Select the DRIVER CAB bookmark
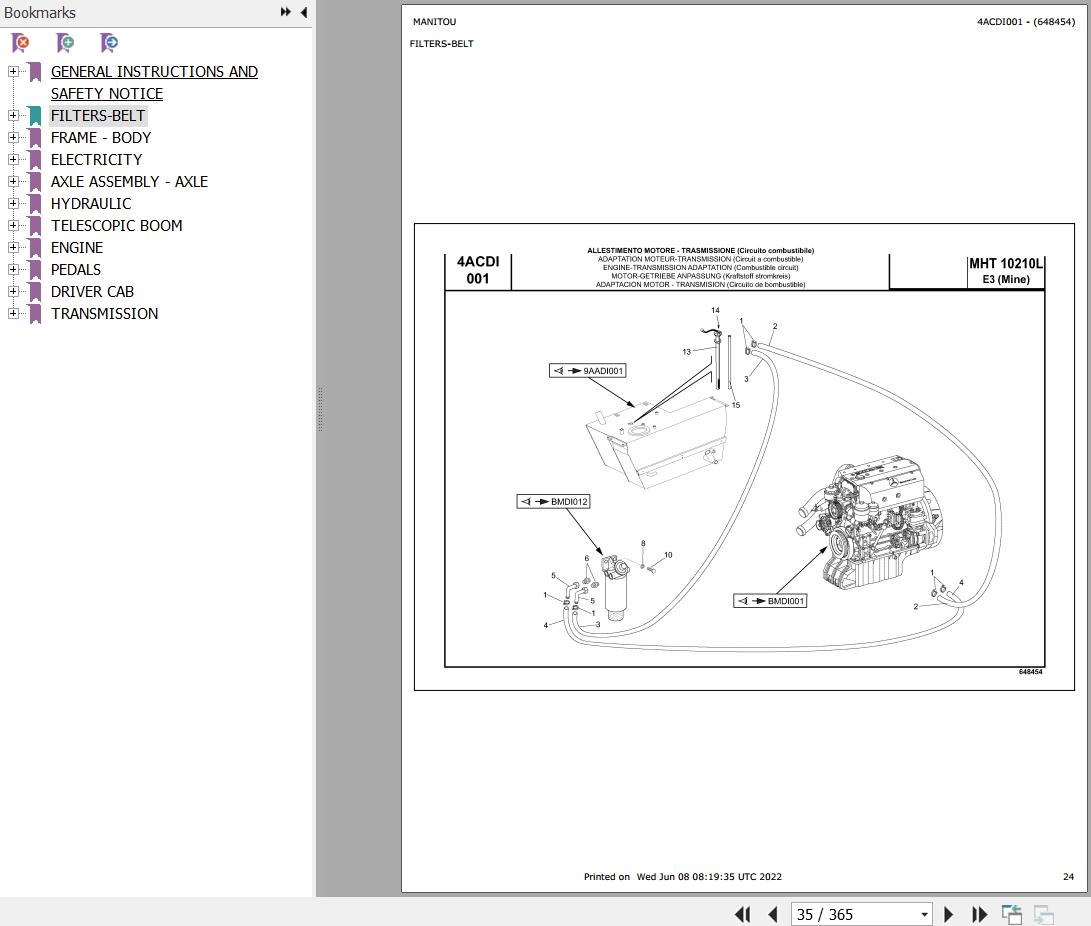Viewport: 1091px width, 926px height. point(92,292)
